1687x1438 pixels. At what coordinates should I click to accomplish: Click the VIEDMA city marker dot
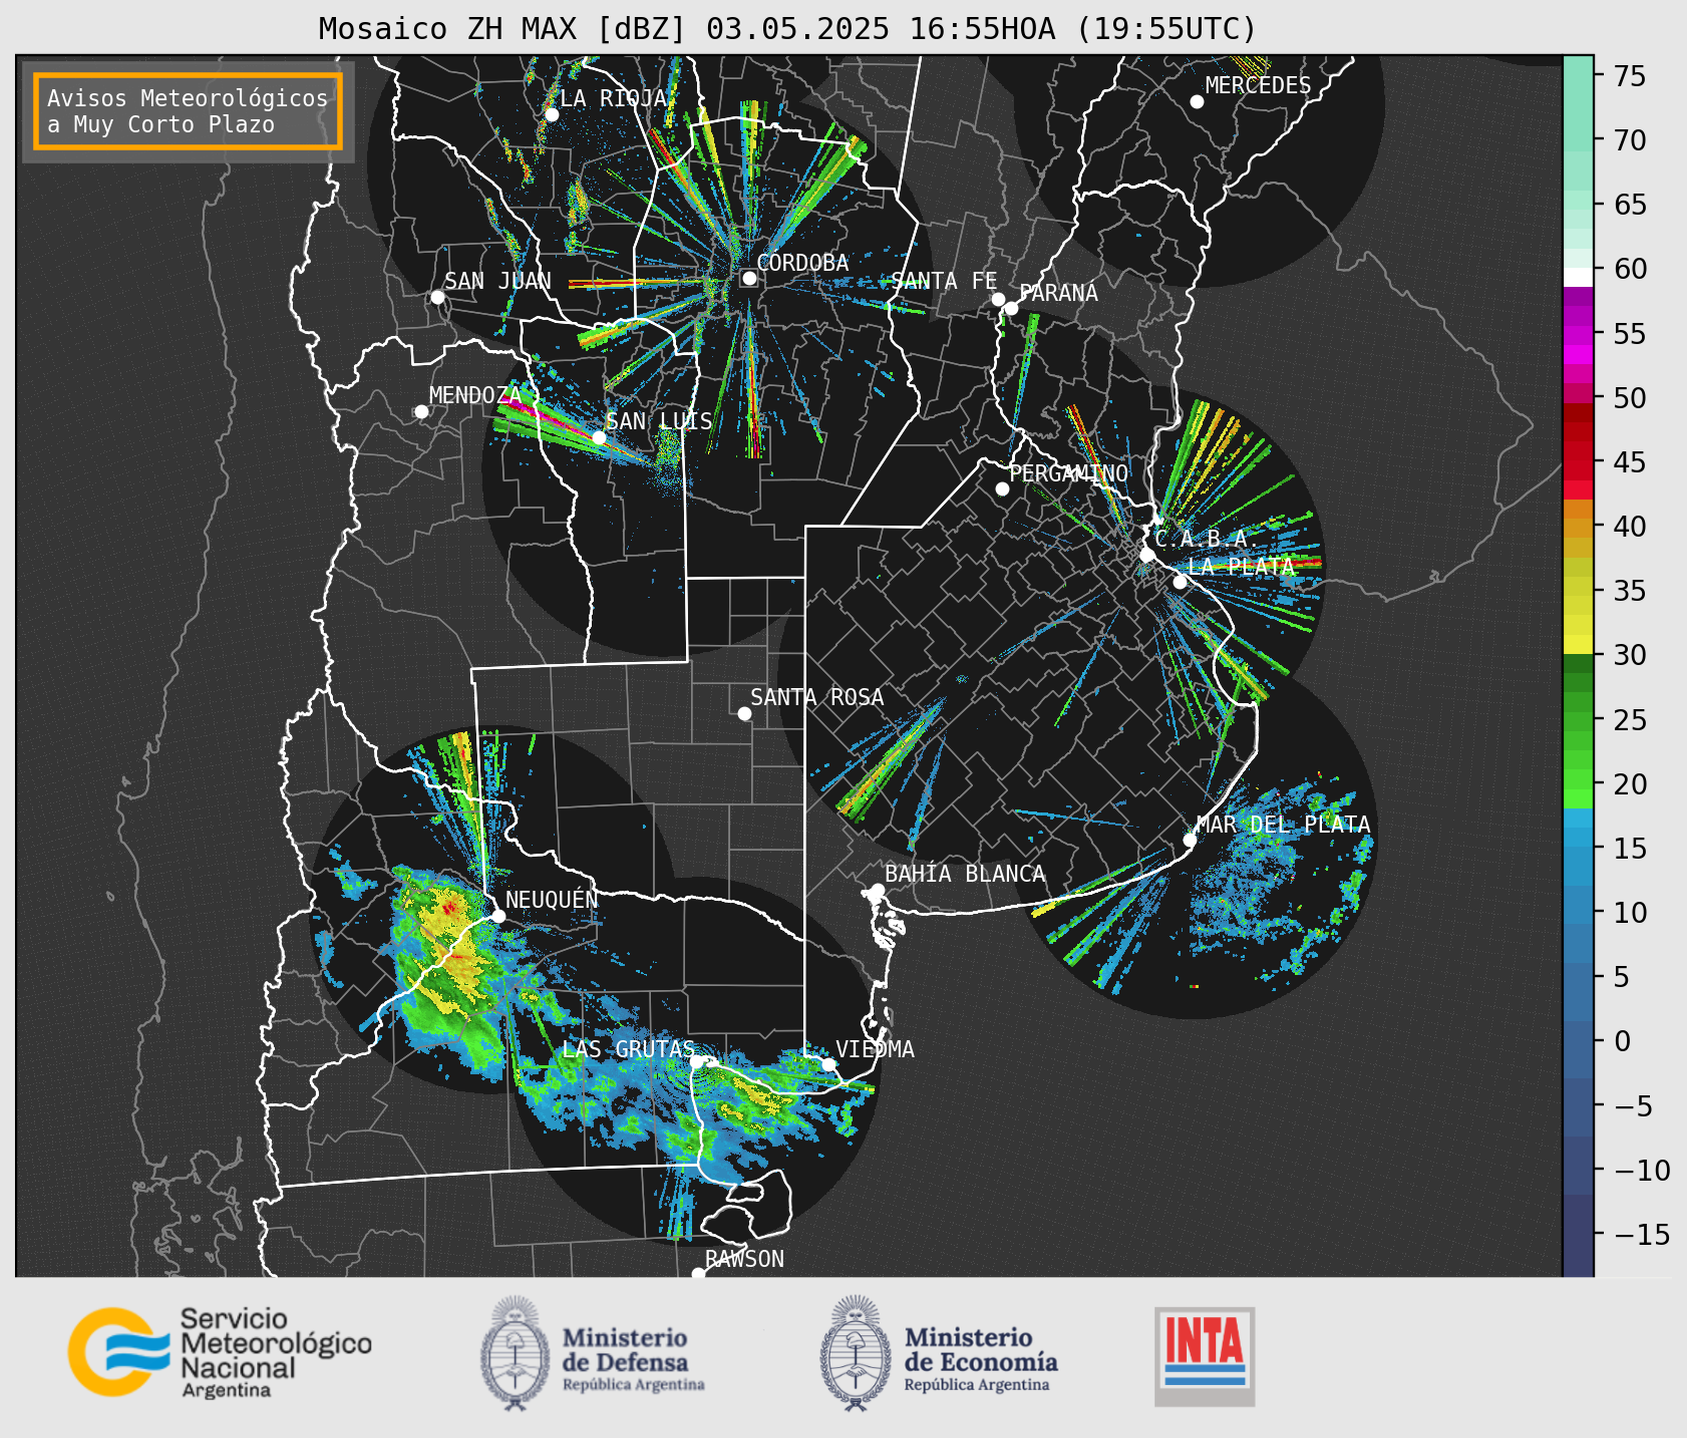click(829, 1064)
